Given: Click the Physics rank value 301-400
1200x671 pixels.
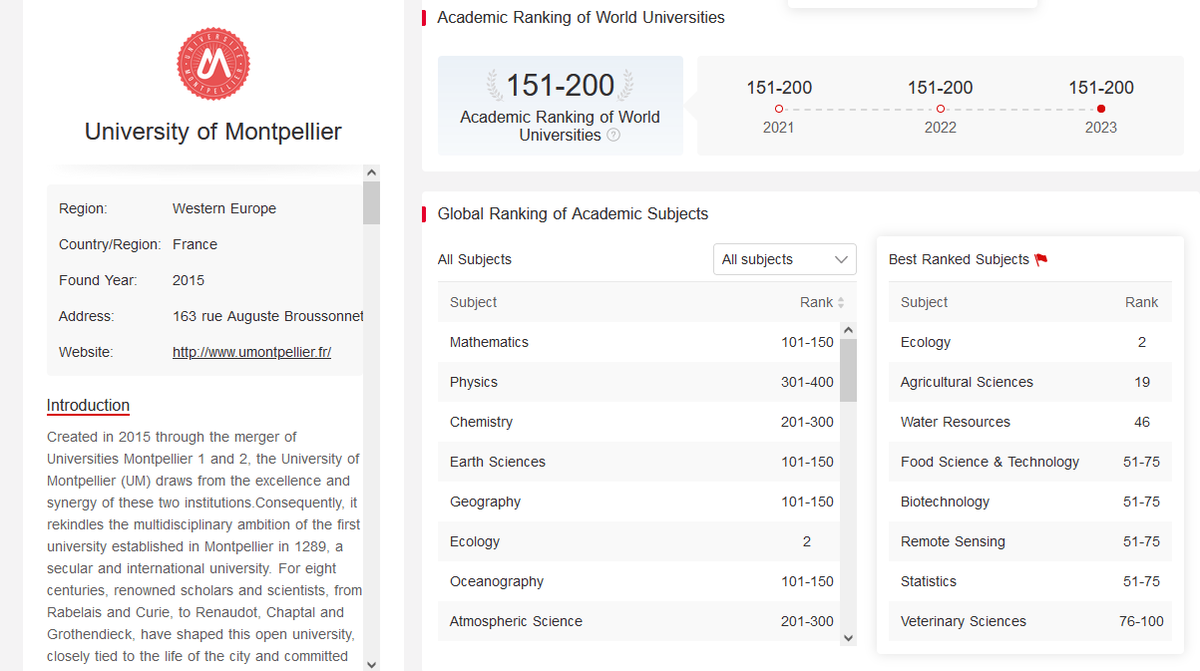Looking at the screenshot, I should tap(807, 382).
